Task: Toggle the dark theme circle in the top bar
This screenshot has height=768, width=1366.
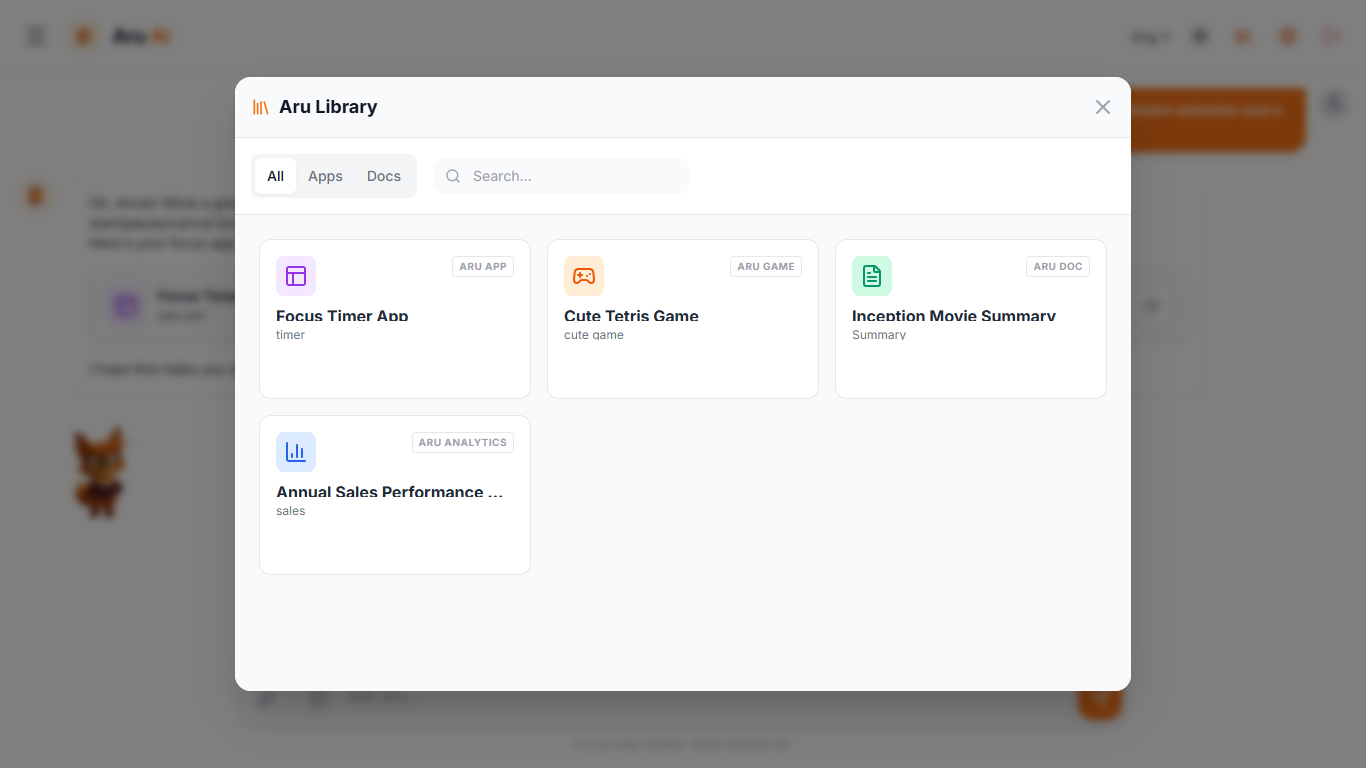Action: (x=1199, y=35)
